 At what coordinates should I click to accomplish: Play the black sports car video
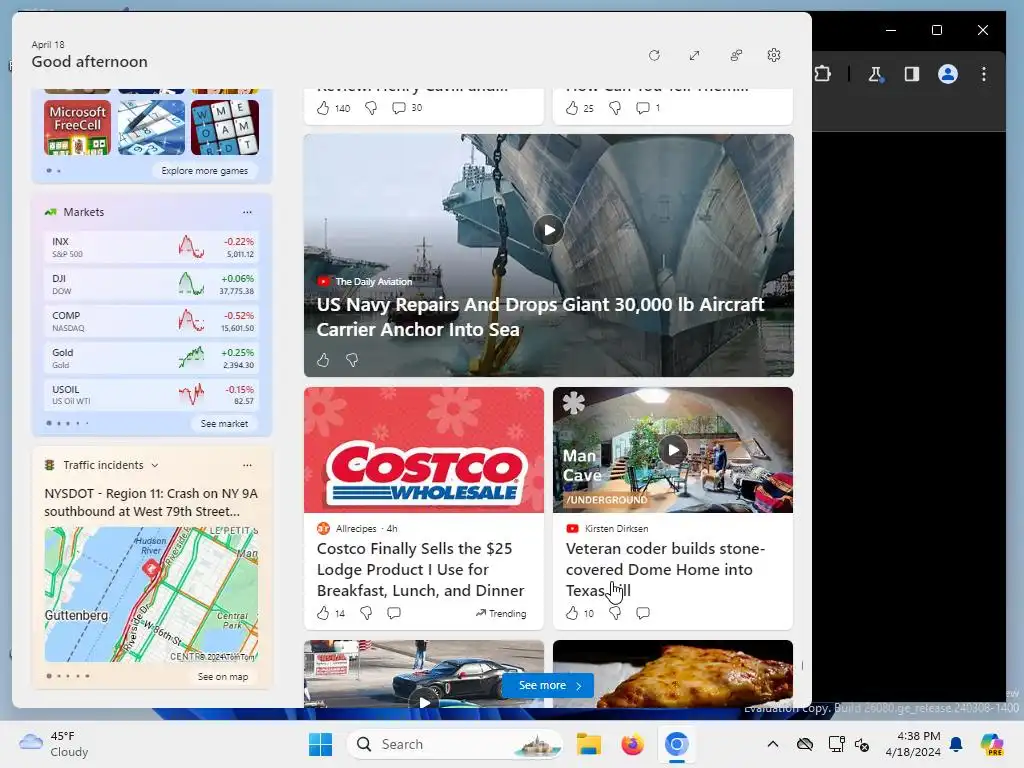point(424,701)
